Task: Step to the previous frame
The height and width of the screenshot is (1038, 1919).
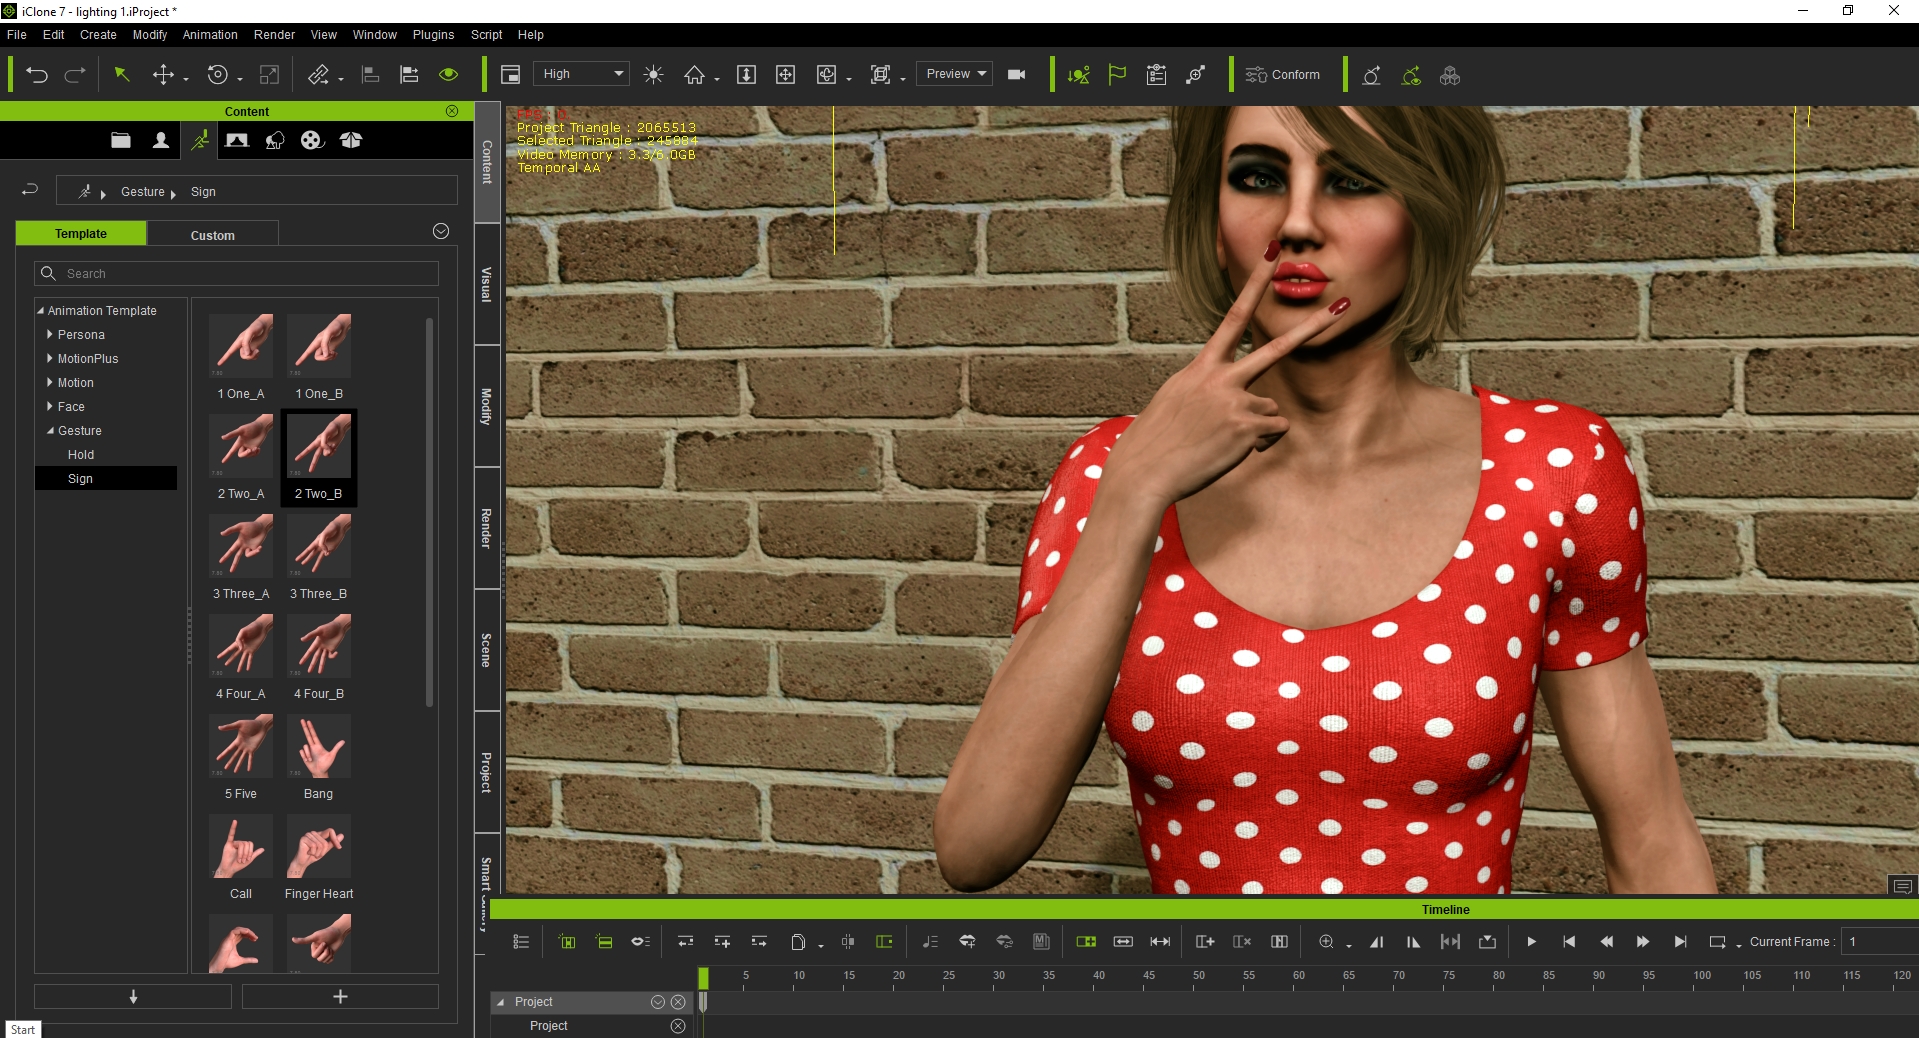Action: (x=1606, y=942)
